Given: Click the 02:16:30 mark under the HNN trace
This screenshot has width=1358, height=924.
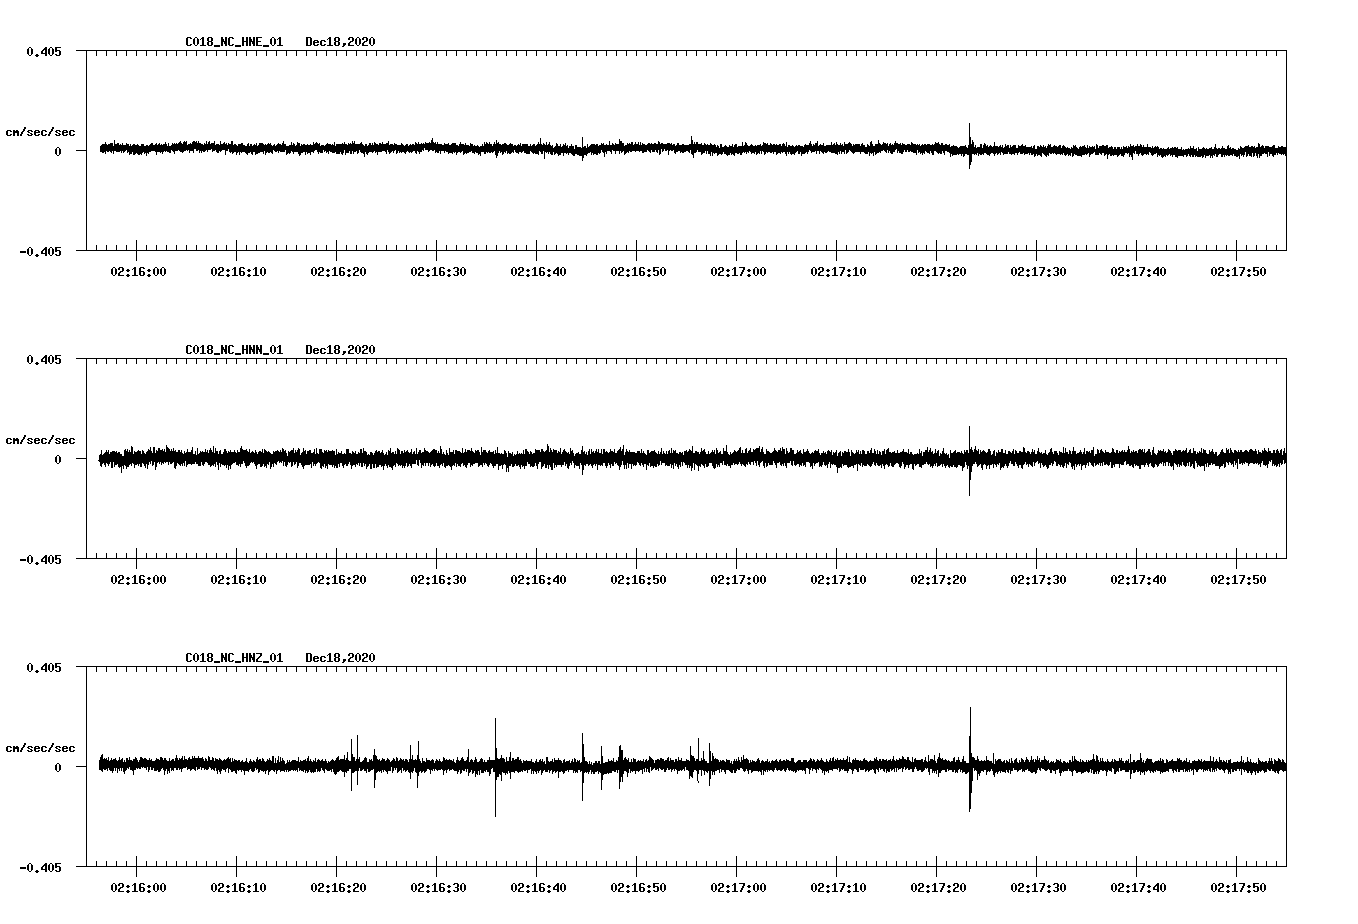Looking at the screenshot, I should point(438,578).
